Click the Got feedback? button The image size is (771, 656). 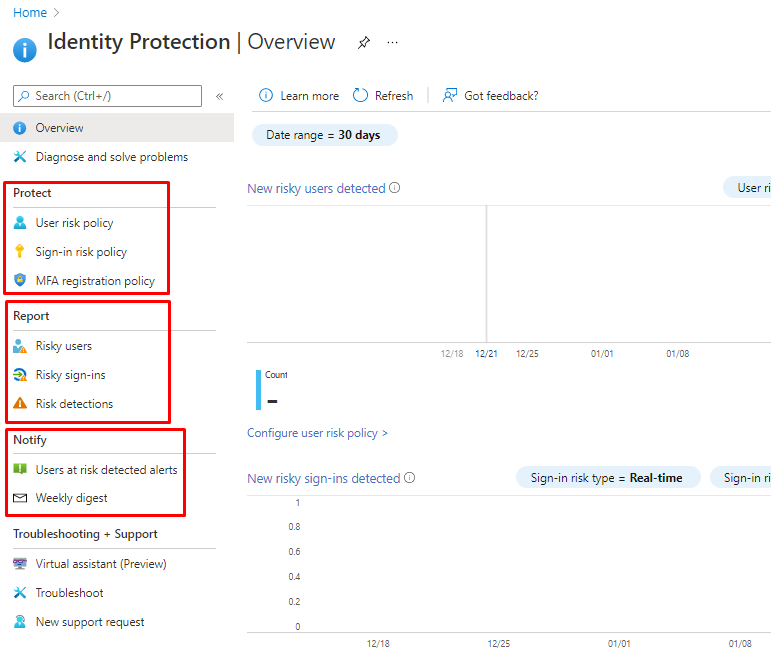pyautogui.click(x=491, y=96)
